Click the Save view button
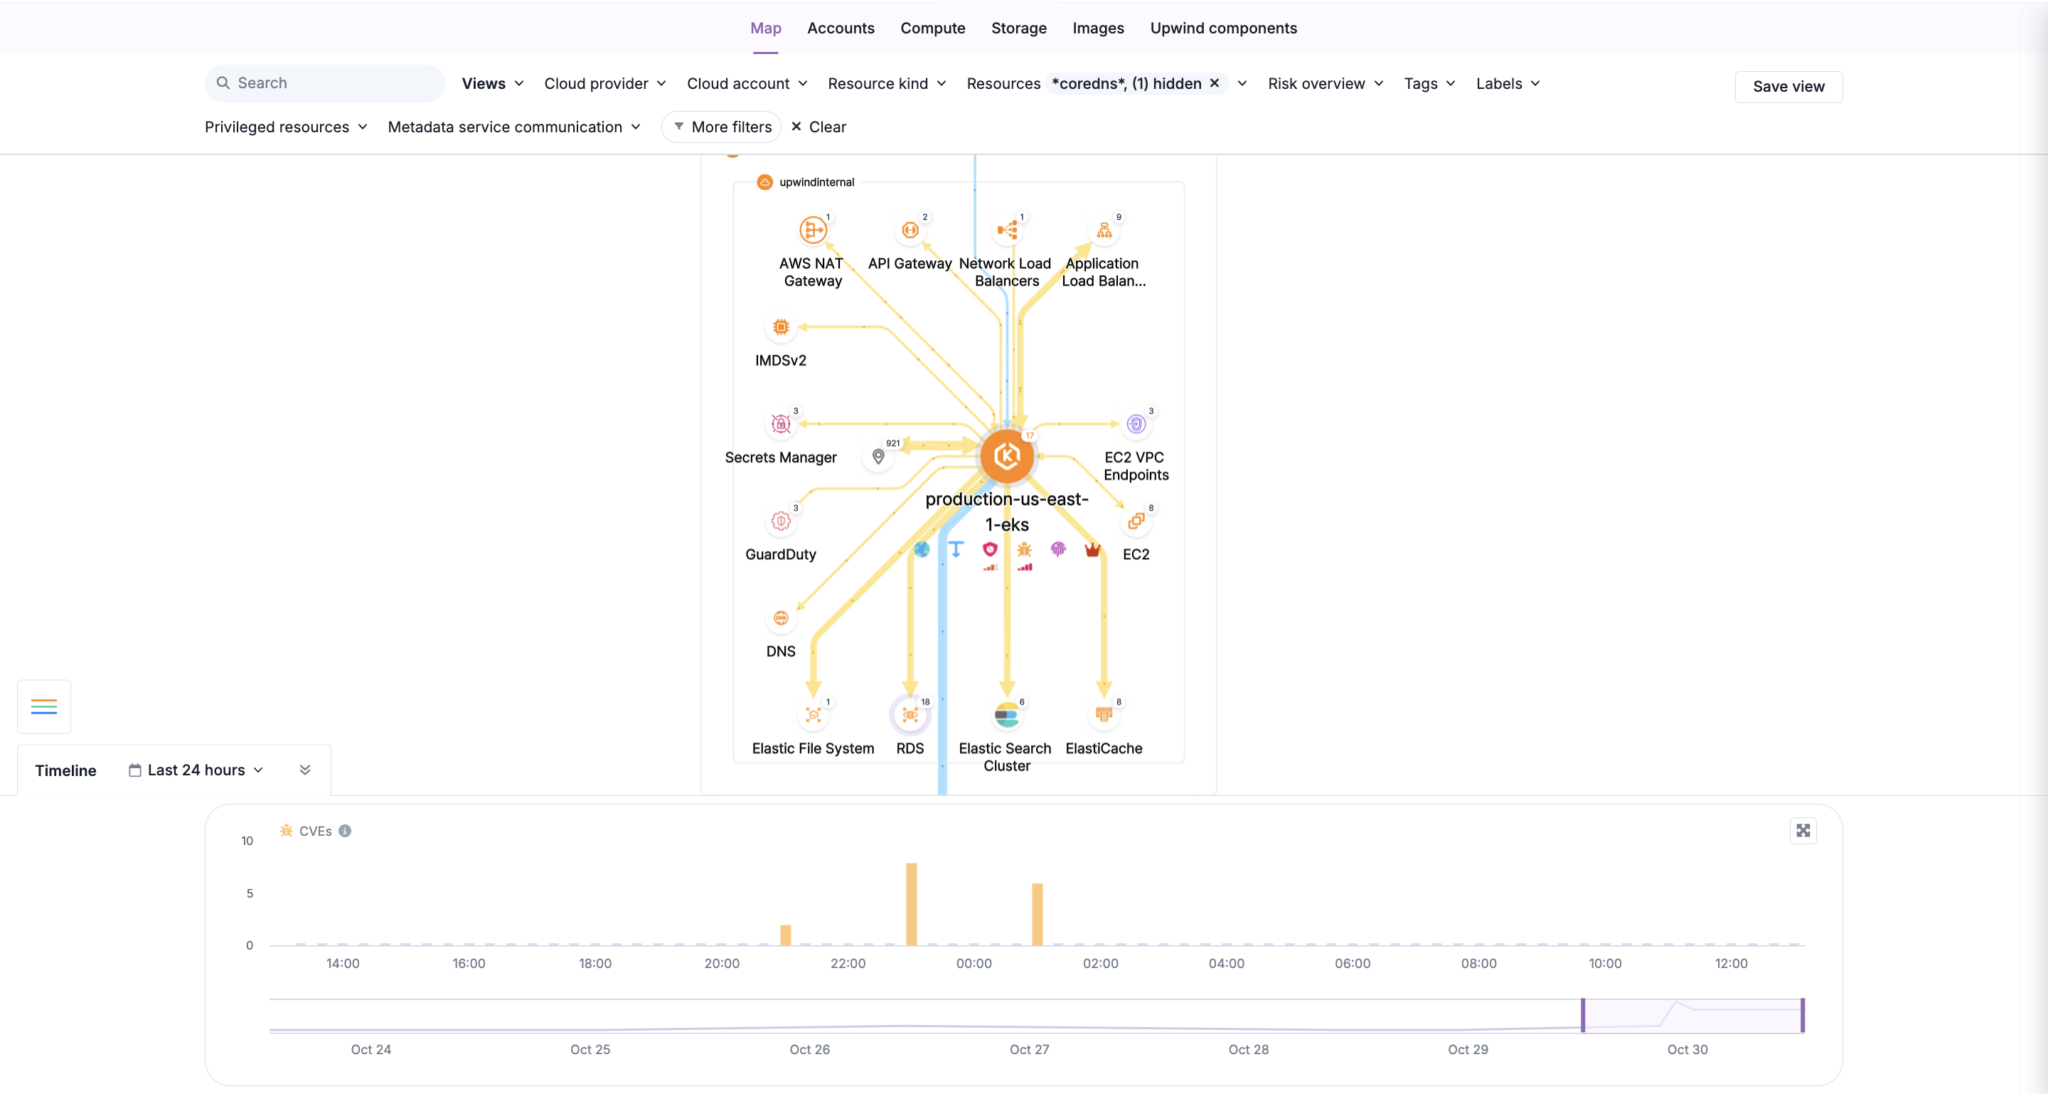Viewport: 2048px width, 1094px height. click(1788, 86)
